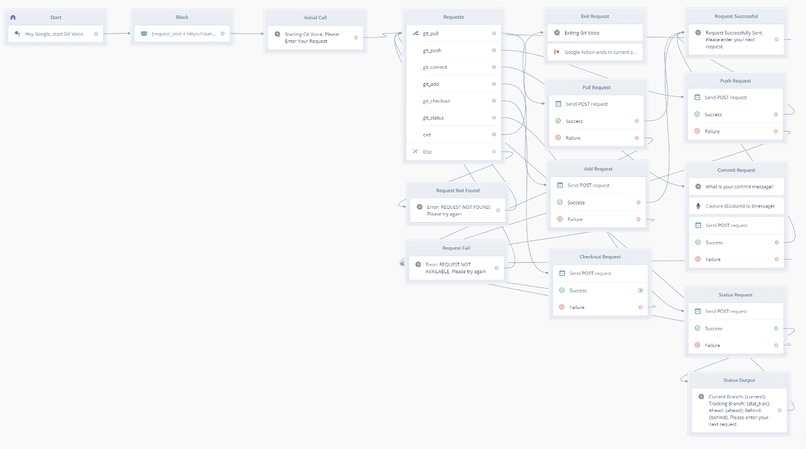Click the API icon in the Commit Request block

click(x=698, y=225)
